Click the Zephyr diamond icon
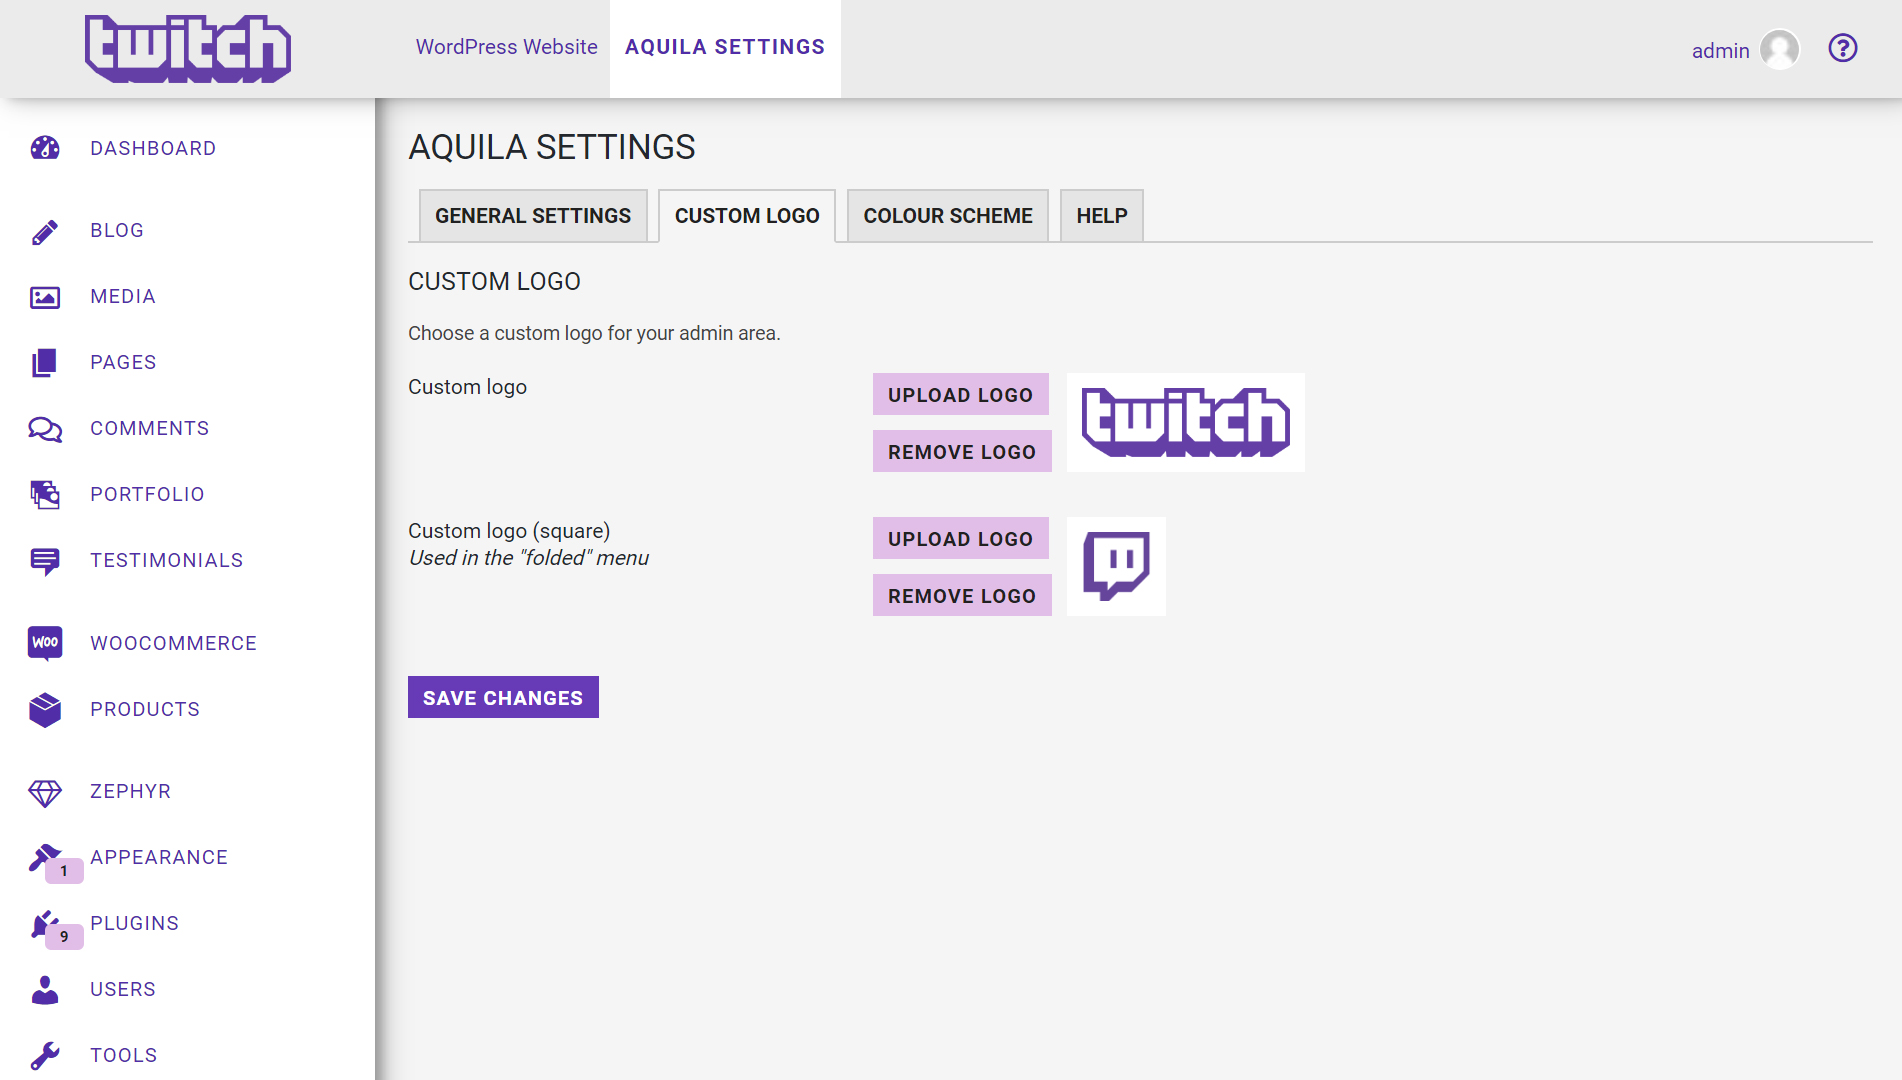Screen dimensions: 1902x1080 (x=45, y=793)
